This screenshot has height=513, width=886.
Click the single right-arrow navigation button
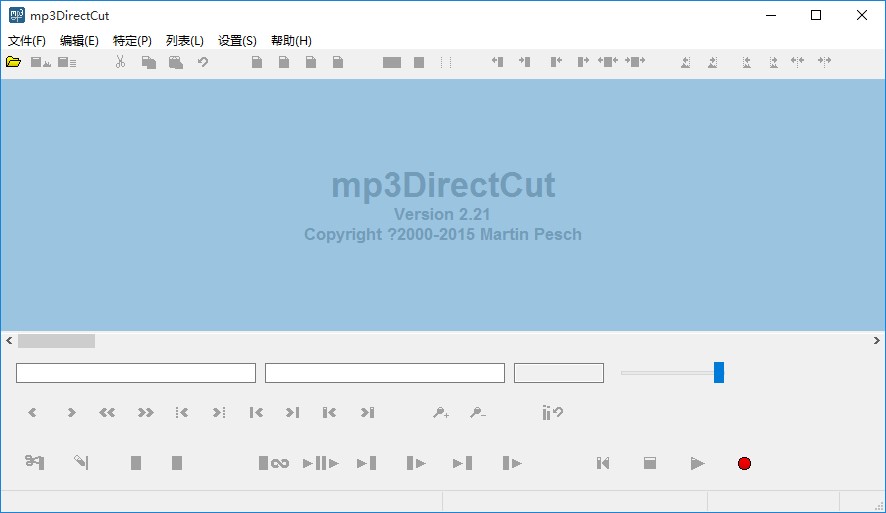pyautogui.click(x=71, y=412)
